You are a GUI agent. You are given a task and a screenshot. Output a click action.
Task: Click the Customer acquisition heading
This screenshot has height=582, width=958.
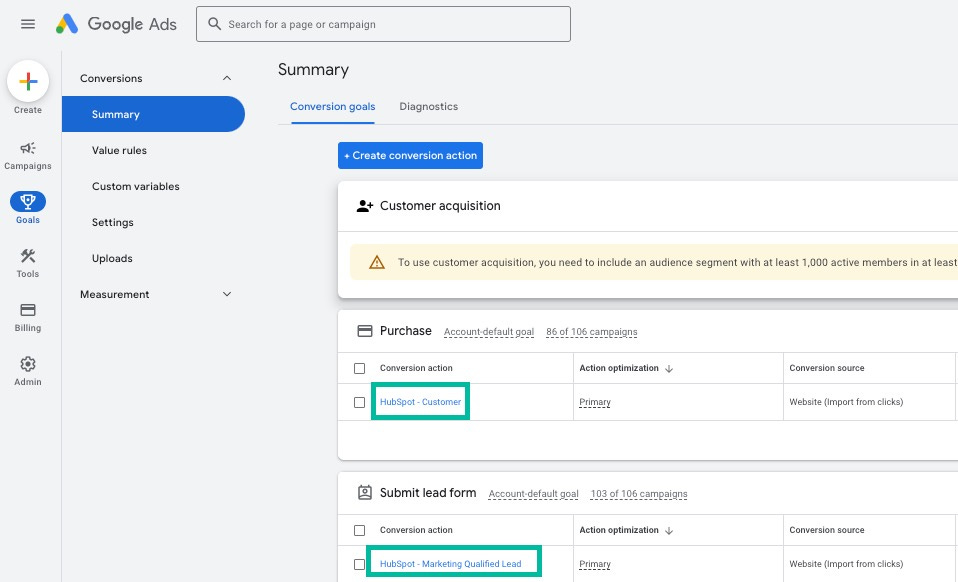440,206
